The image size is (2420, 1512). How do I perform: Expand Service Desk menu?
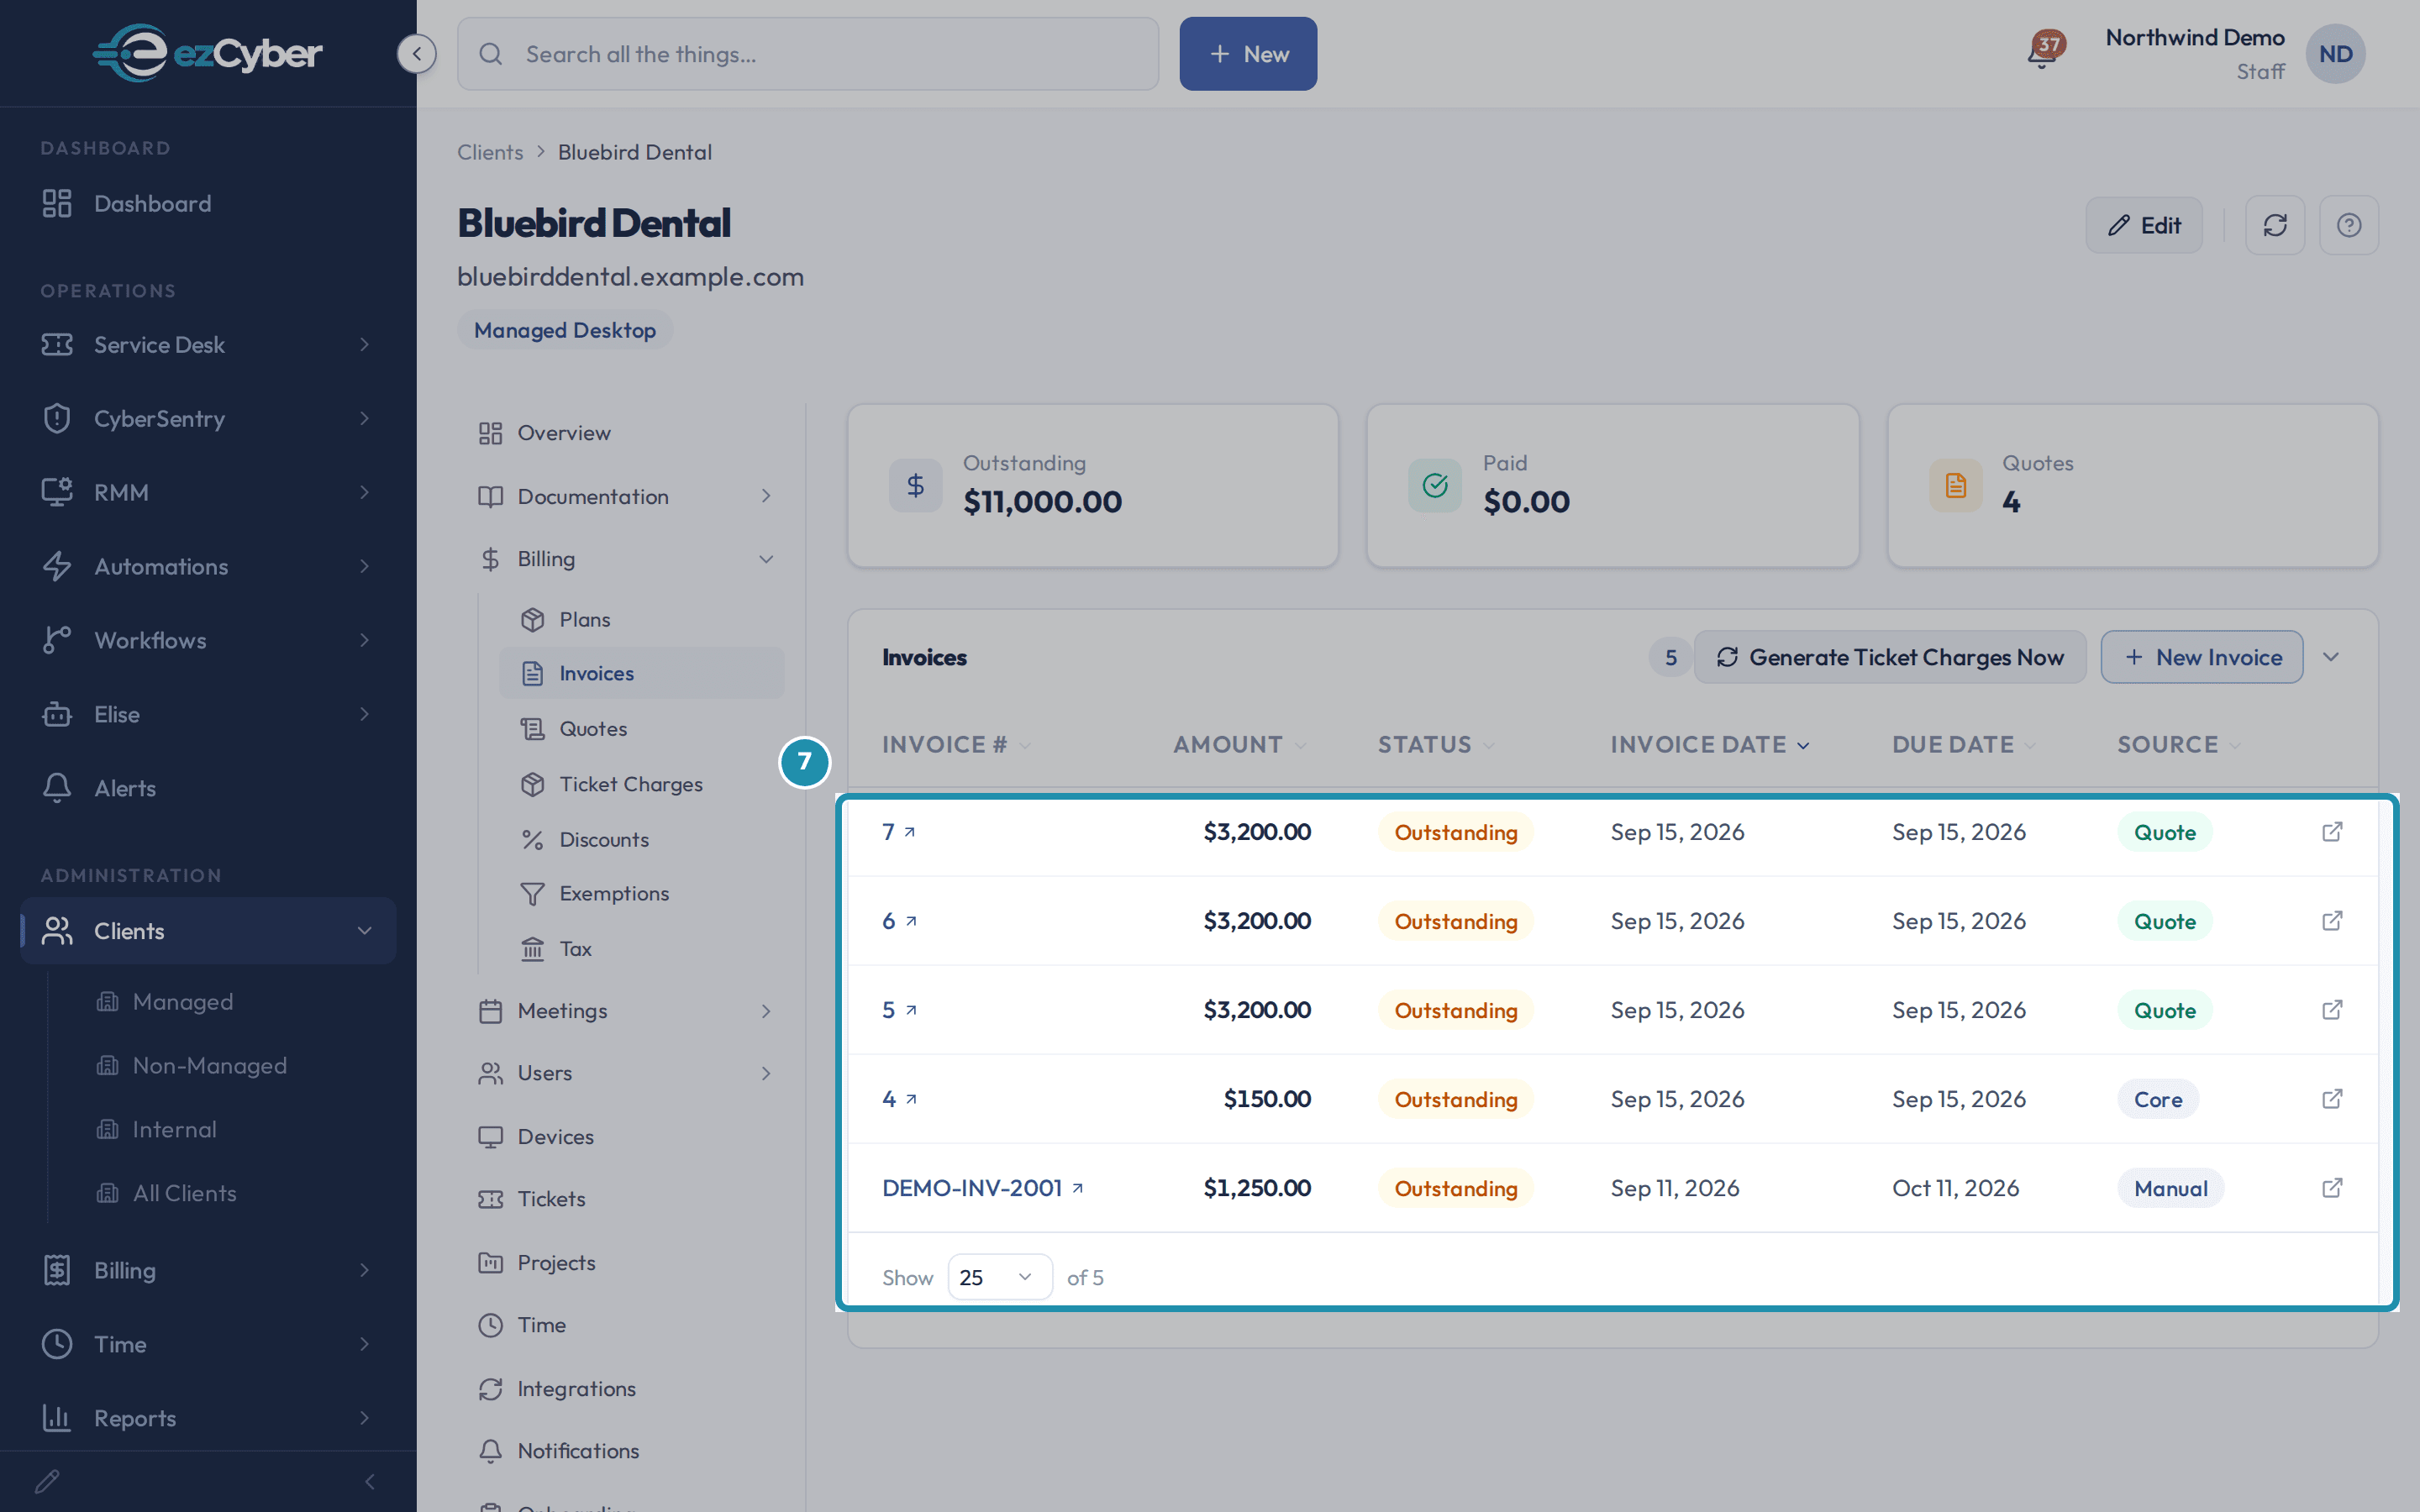[x=208, y=345]
